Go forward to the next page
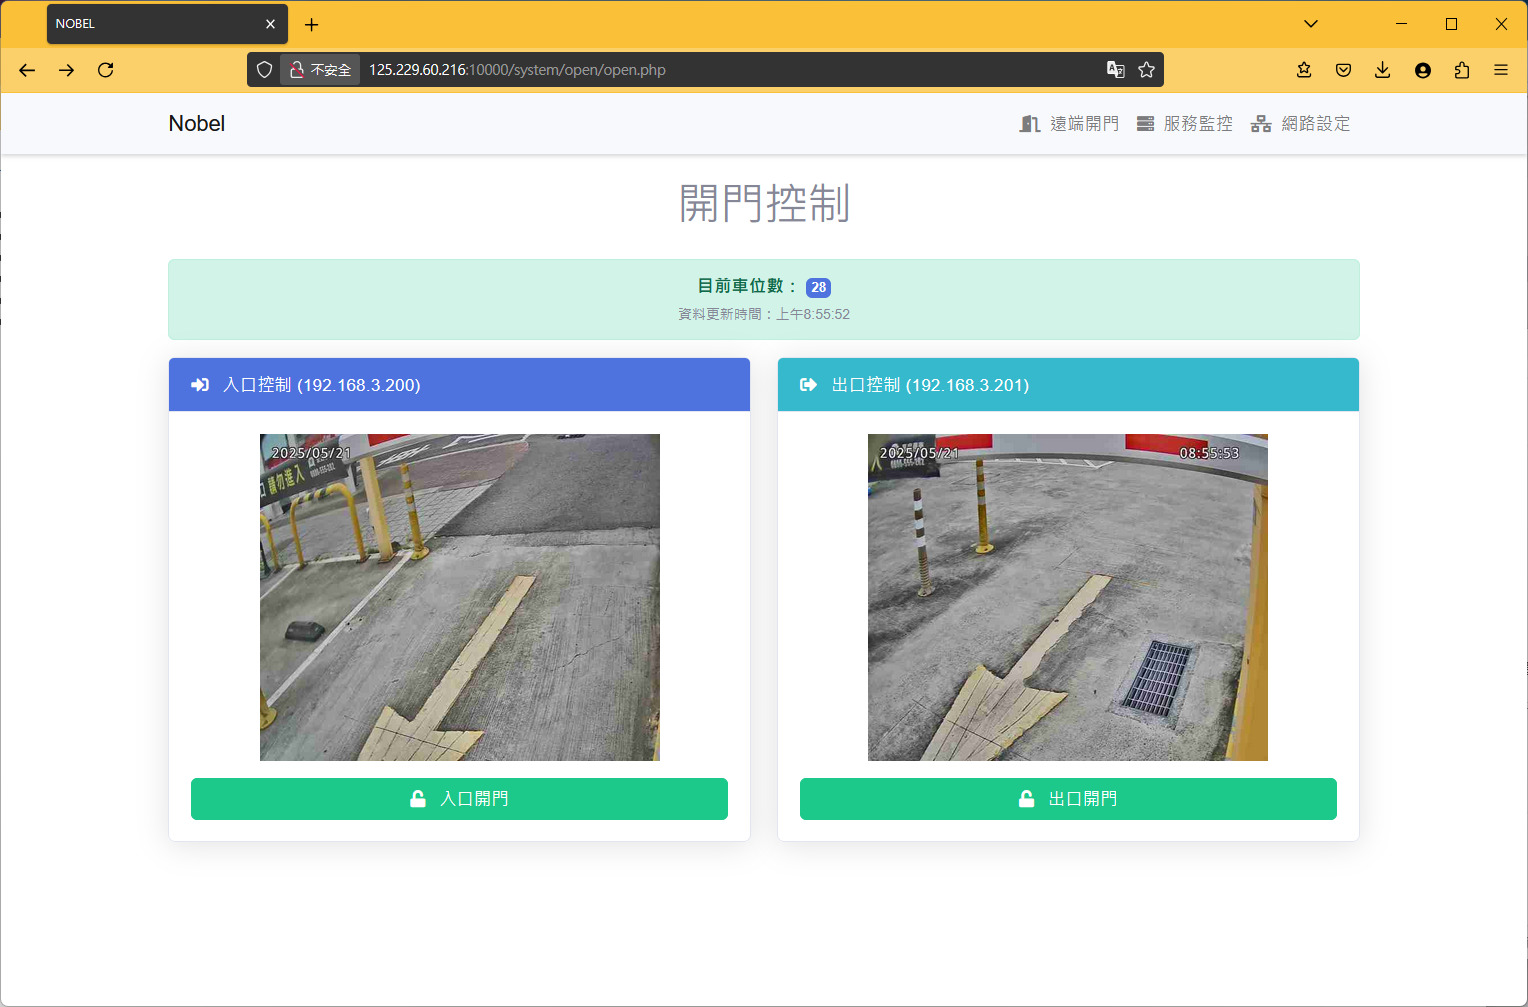Screen dimensions: 1528x1007 [x=66, y=70]
